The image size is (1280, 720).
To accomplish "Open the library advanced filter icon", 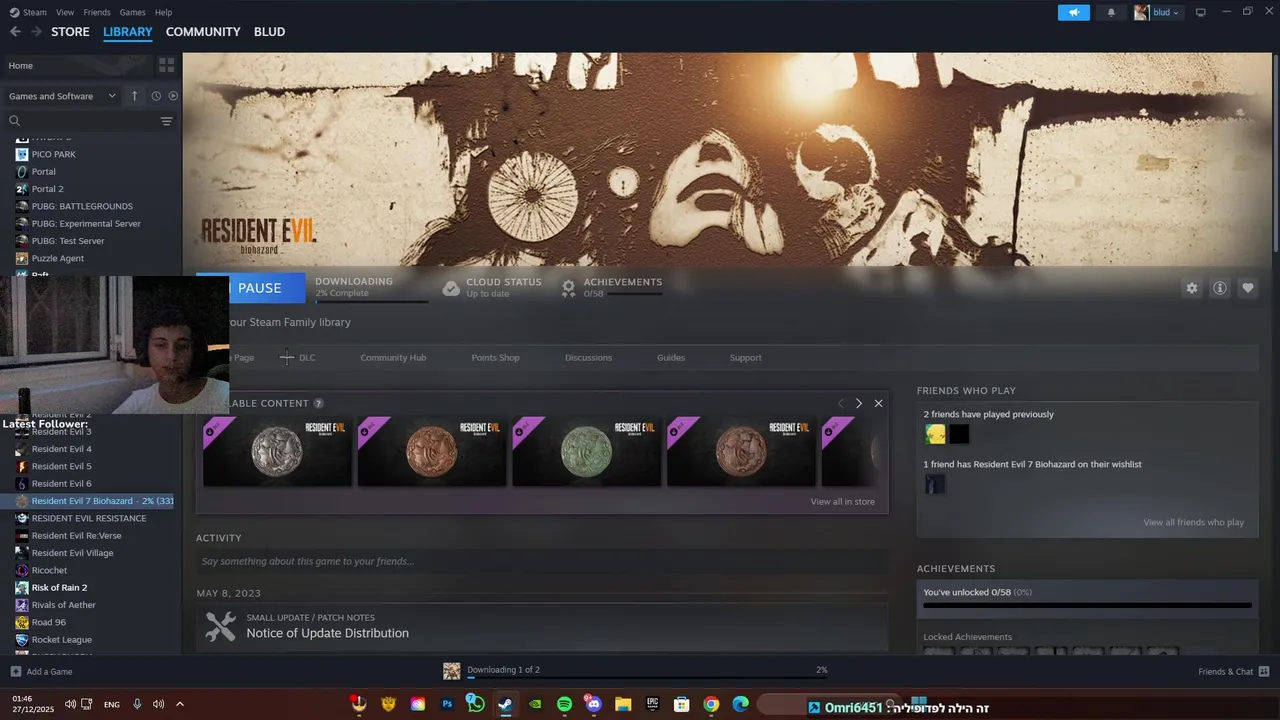I will point(166,121).
